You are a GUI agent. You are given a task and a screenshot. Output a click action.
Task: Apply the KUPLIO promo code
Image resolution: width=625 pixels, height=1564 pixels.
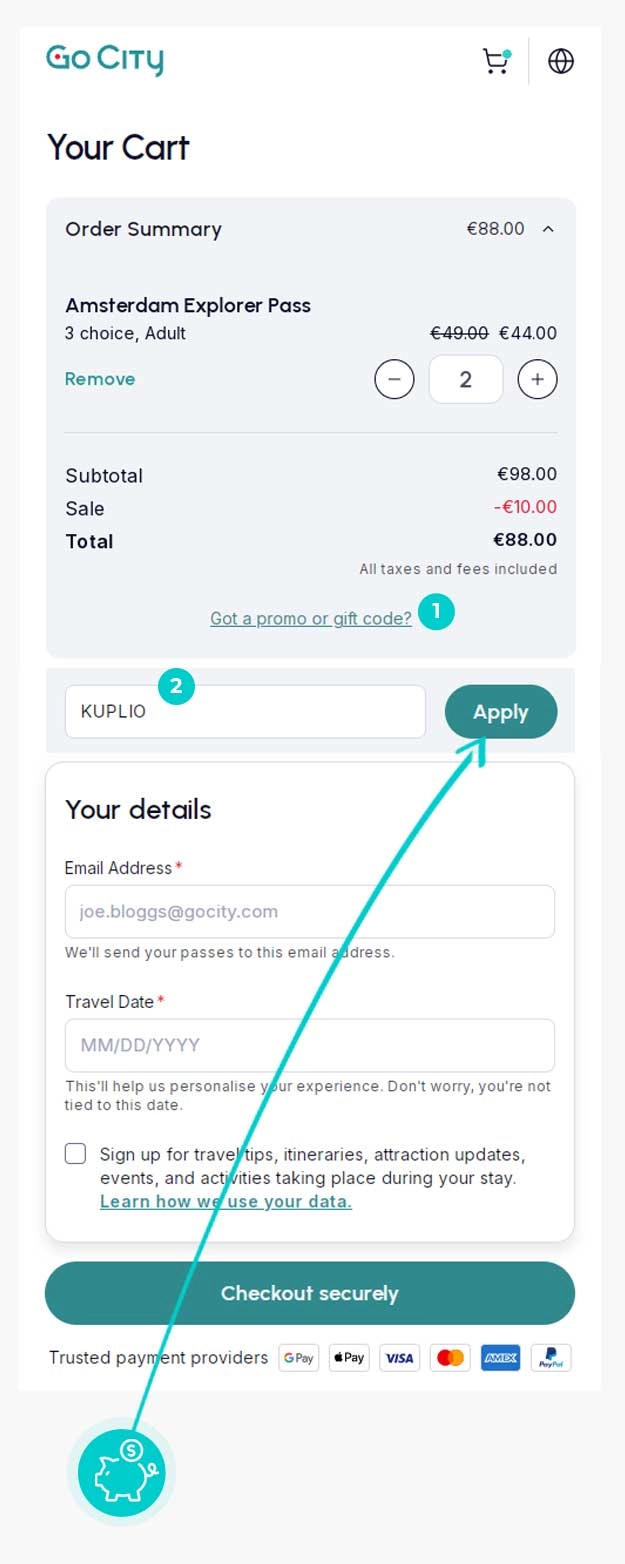point(501,712)
